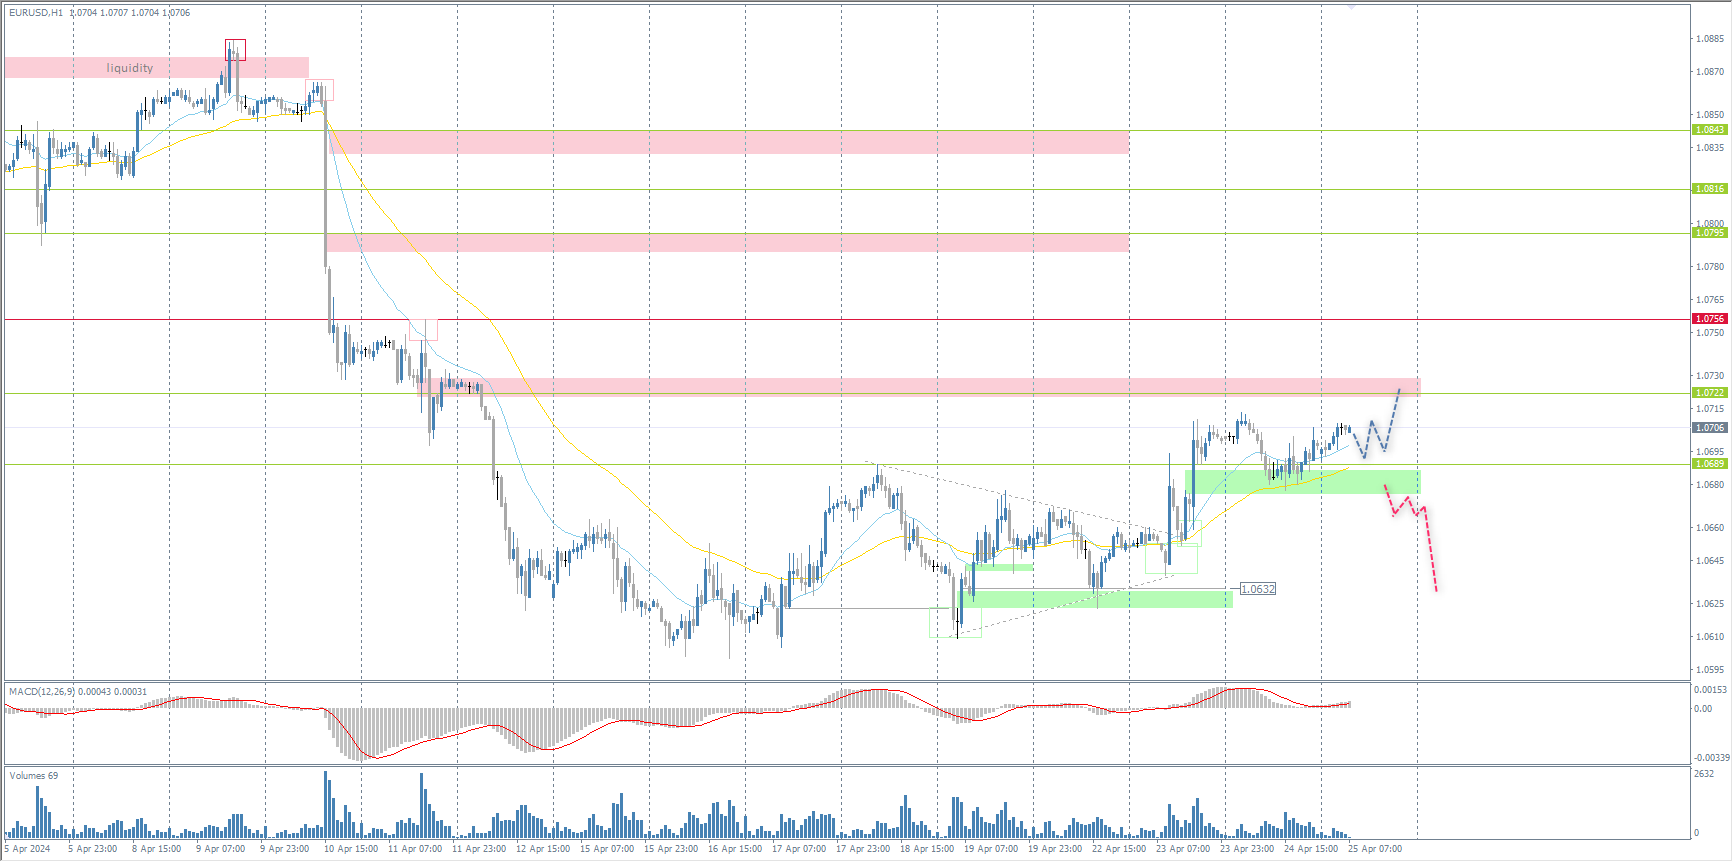Select the green zone beside the 1.0632 label

coord(1098,599)
